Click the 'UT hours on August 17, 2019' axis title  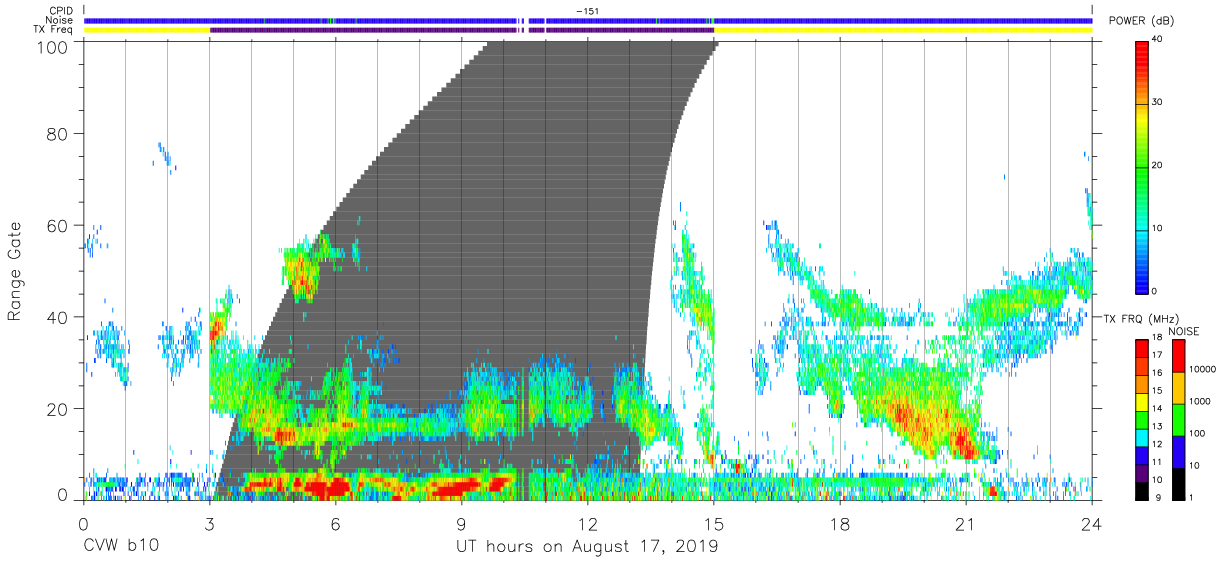[x=588, y=548]
